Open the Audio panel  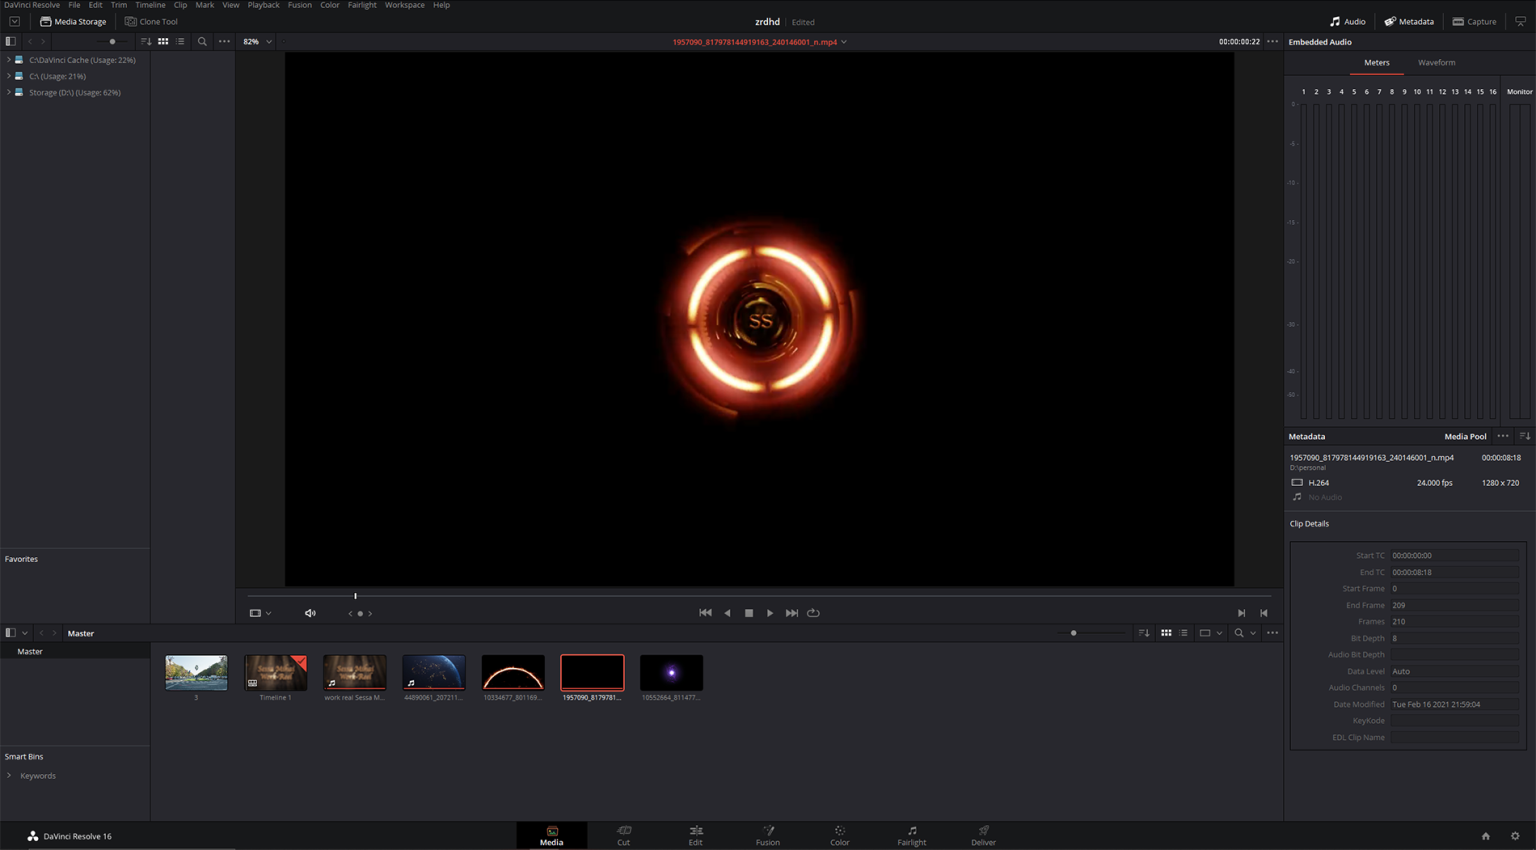point(1348,21)
